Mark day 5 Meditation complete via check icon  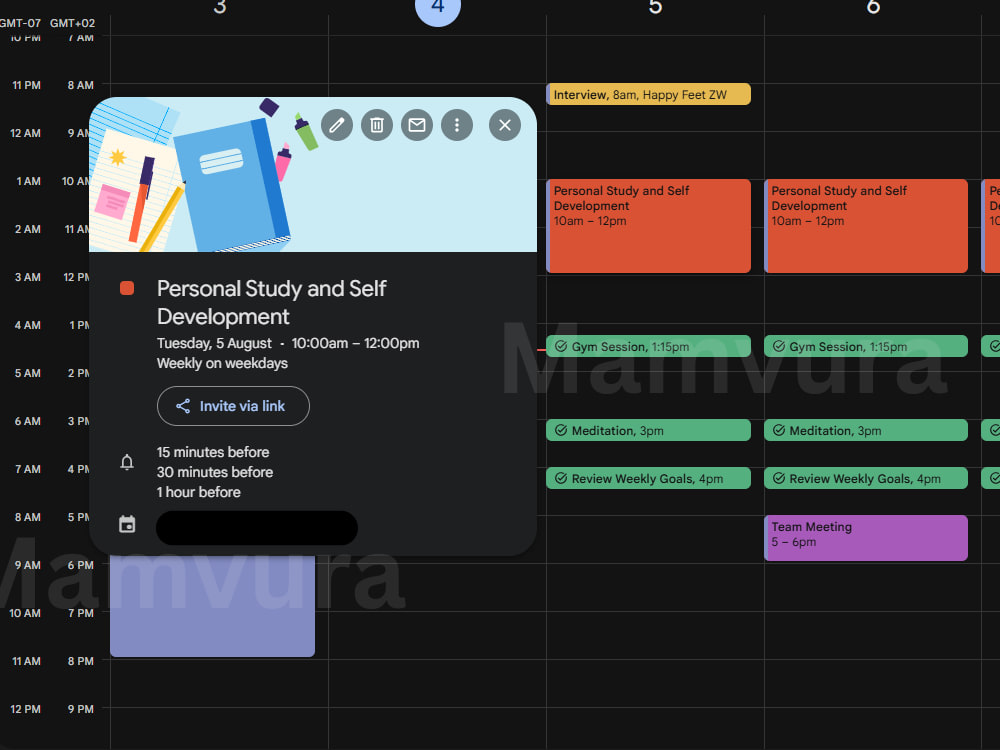click(561, 430)
